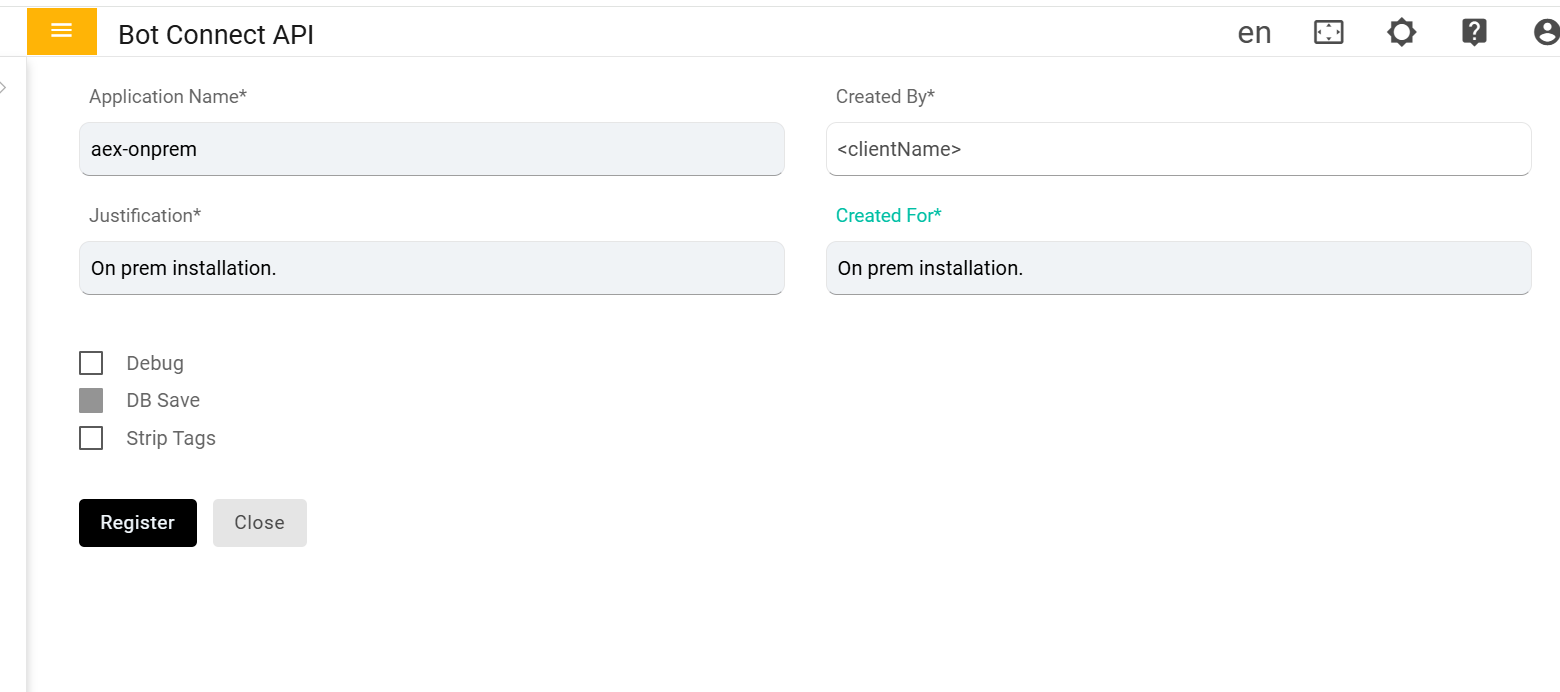Click into the Created By field

tap(1178, 149)
